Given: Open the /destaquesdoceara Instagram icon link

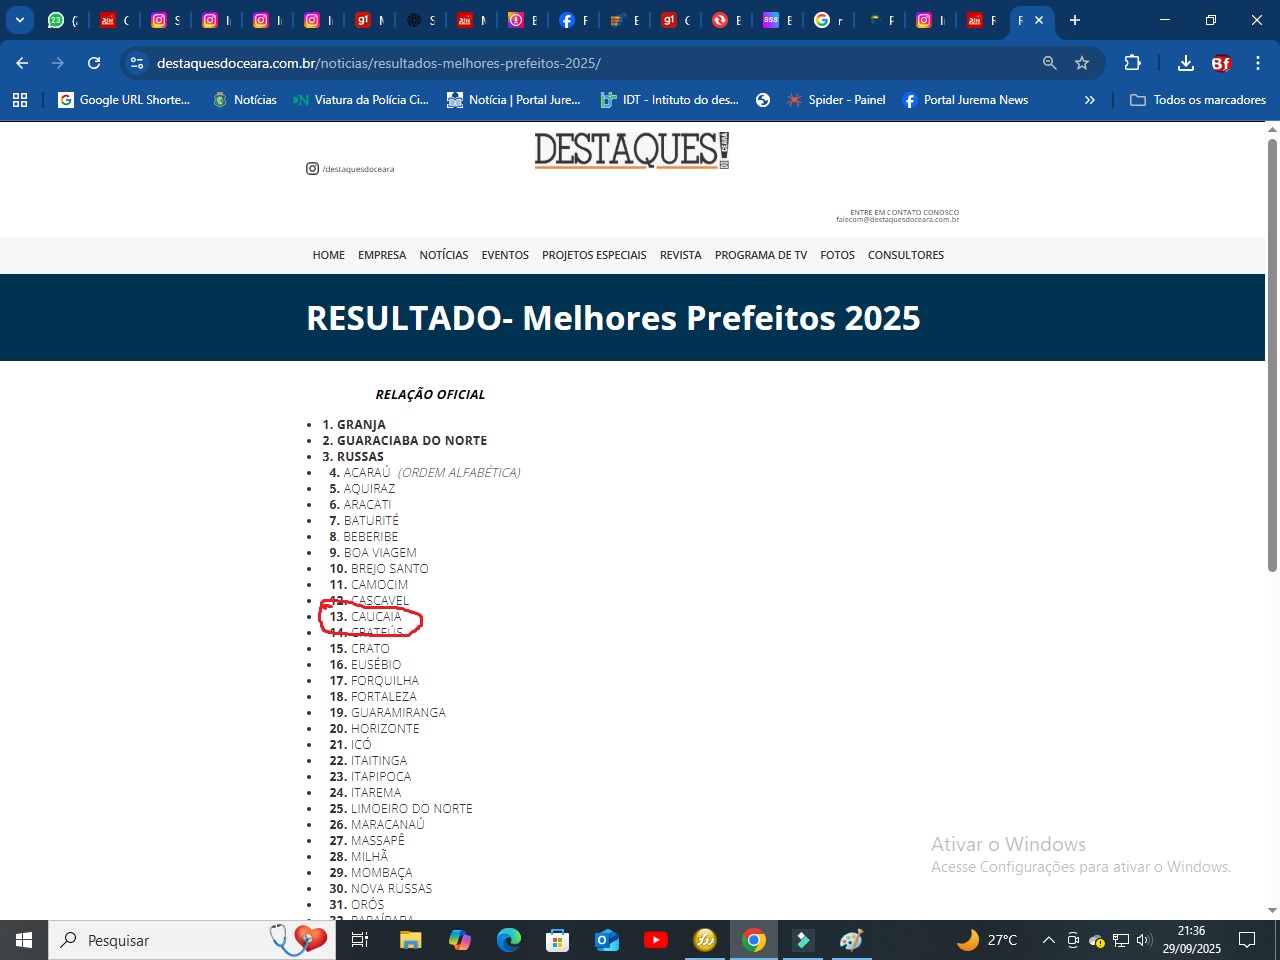Looking at the screenshot, I should point(312,169).
